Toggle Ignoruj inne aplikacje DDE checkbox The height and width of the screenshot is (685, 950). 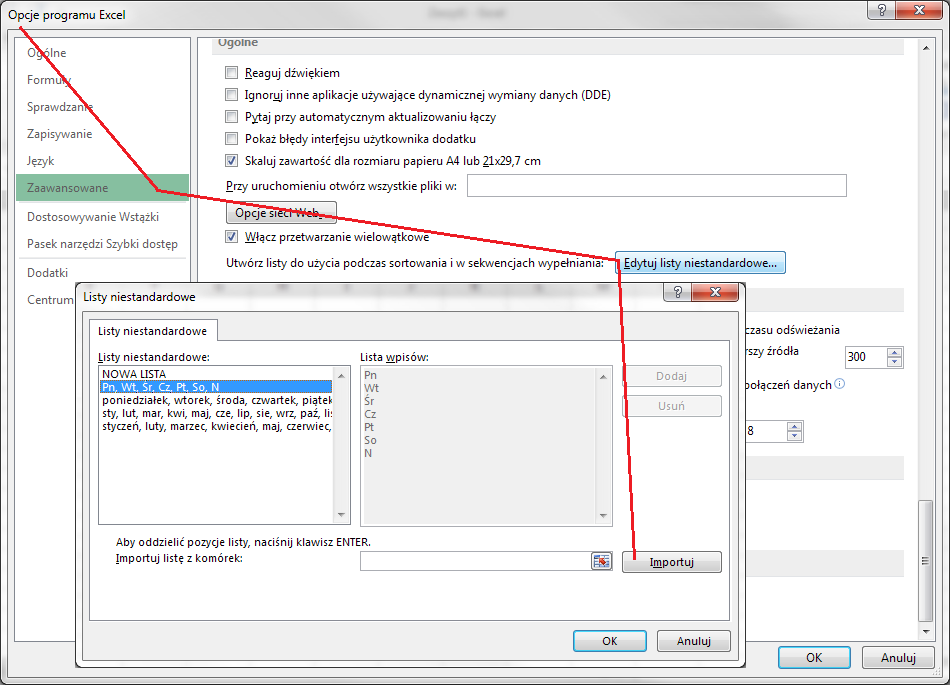point(231,94)
